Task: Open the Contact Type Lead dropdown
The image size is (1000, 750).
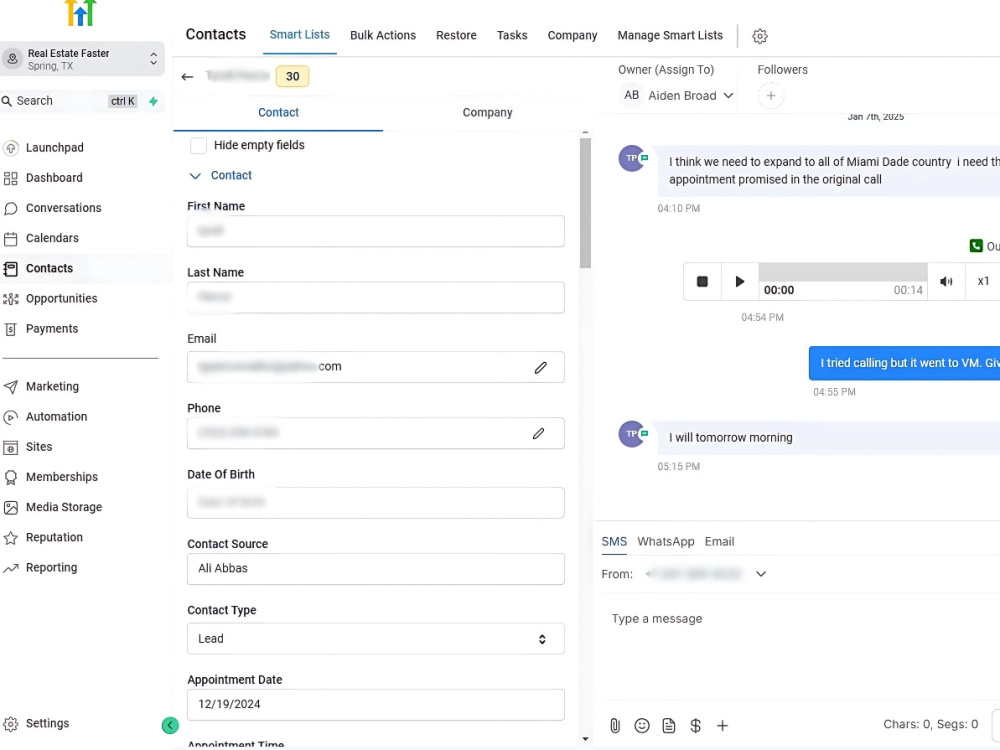Action: tap(376, 638)
